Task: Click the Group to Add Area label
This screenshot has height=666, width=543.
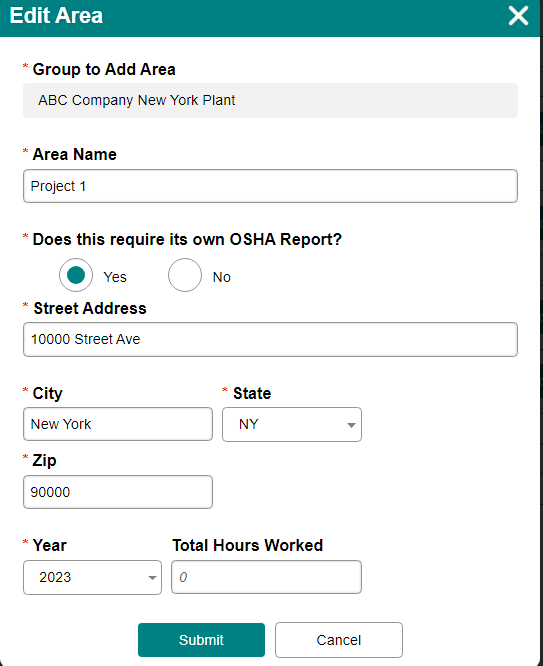Action: (104, 69)
